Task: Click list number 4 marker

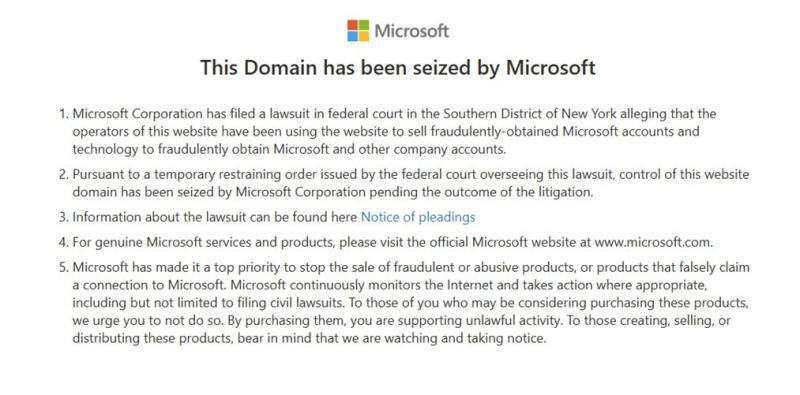Action: click(63, 242)
